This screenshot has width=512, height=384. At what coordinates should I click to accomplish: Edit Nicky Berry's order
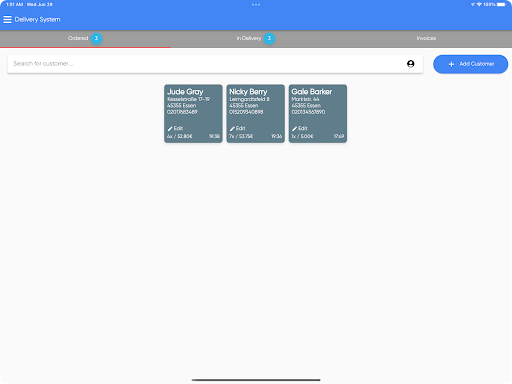pos(238,128)
